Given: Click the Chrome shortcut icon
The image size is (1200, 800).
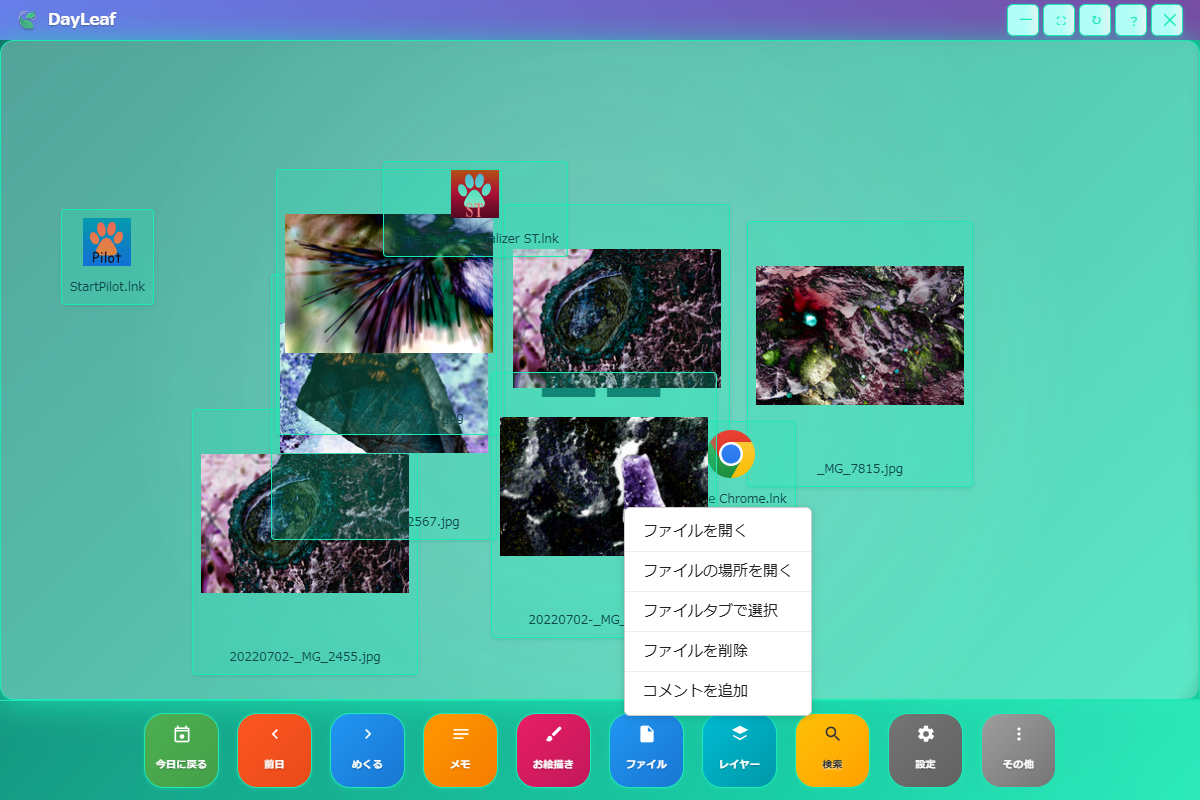Looking at the screenshot, I should [732, 454].
